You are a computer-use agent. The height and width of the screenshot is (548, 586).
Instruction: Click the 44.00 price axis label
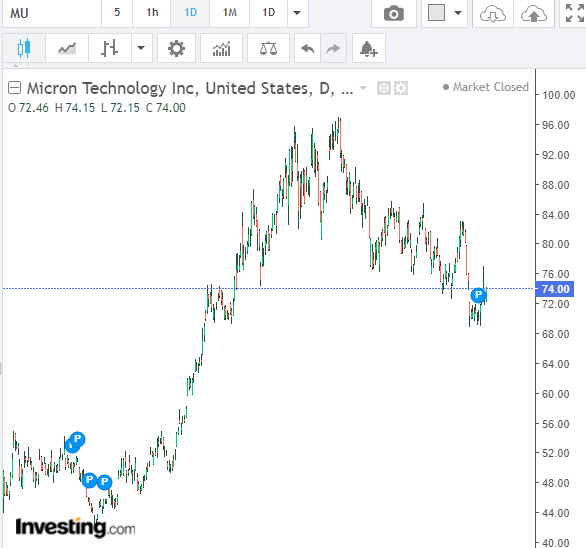point(556,513)
